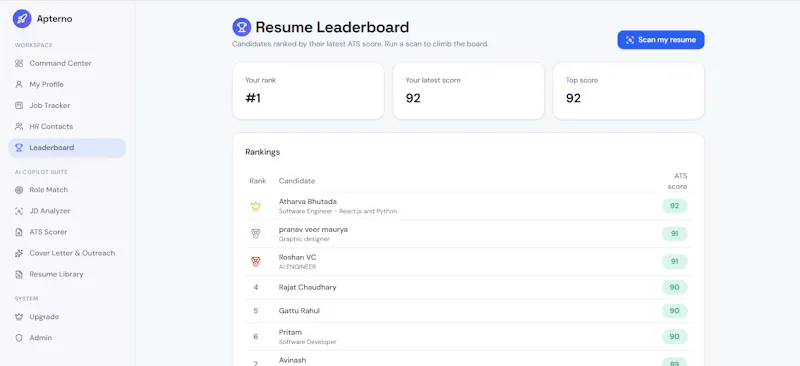Click the Rankings section heading

263,152
